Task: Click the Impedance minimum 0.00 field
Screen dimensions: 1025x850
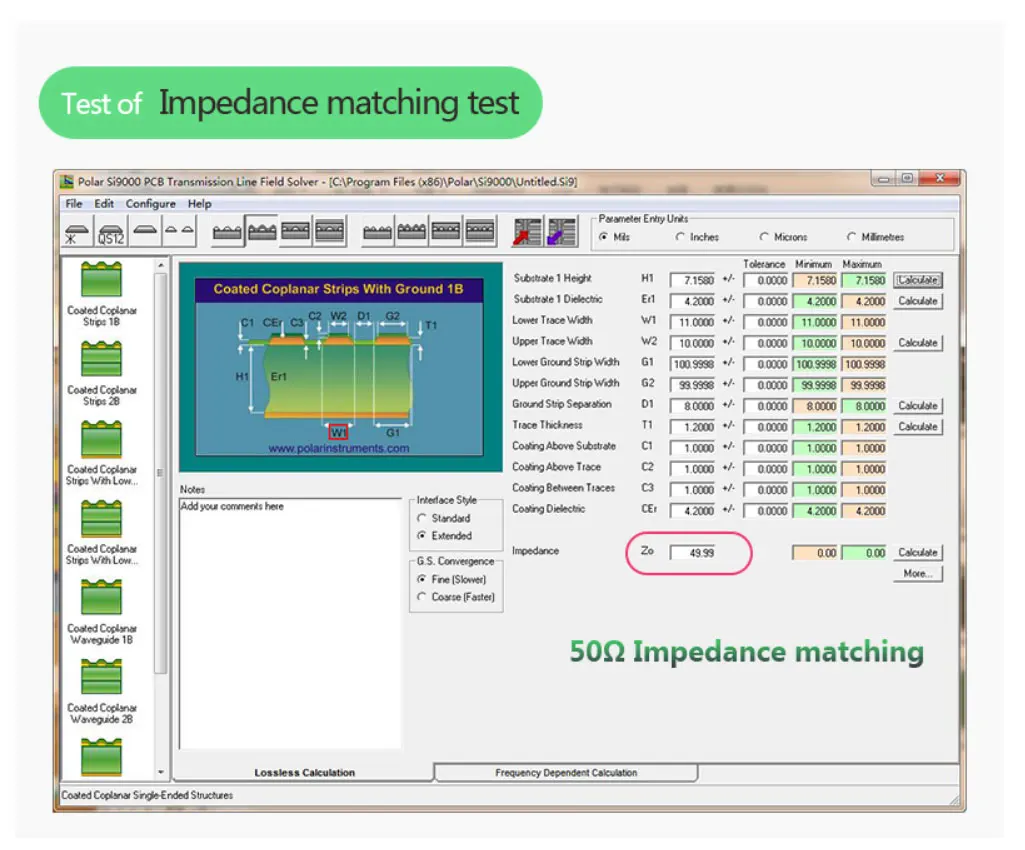Action: pos(815,553)
